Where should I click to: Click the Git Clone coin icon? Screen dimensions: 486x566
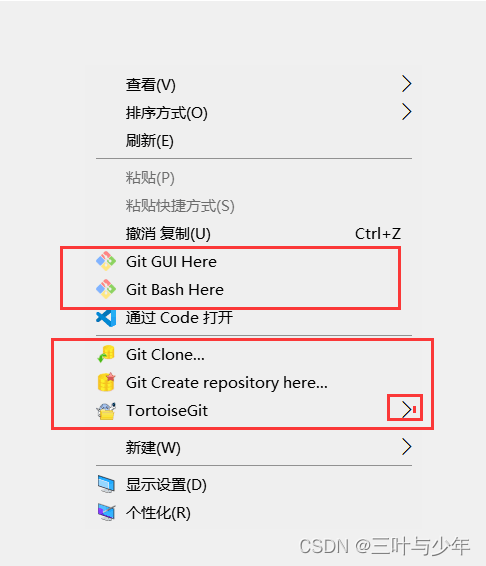[106, 354]
